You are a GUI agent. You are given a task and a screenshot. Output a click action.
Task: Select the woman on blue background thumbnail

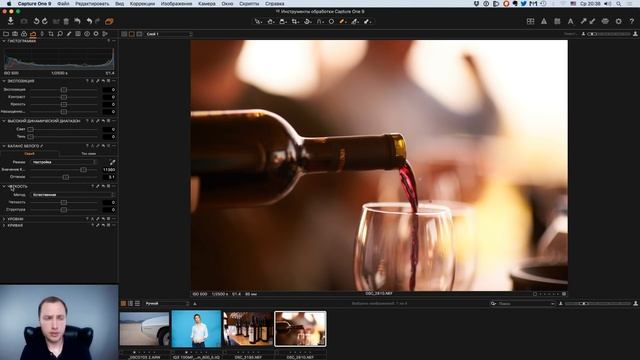pyautogui.click(x=196, y=329)
